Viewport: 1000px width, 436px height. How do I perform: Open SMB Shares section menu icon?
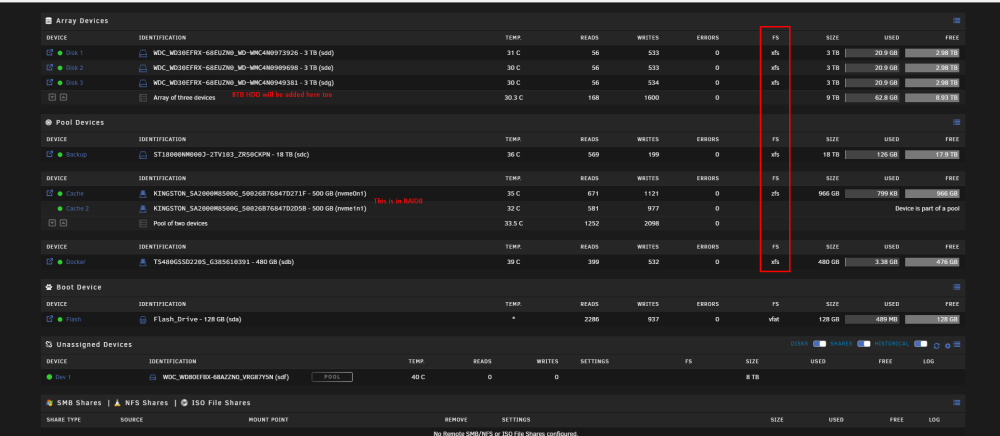tap(957, 403)
